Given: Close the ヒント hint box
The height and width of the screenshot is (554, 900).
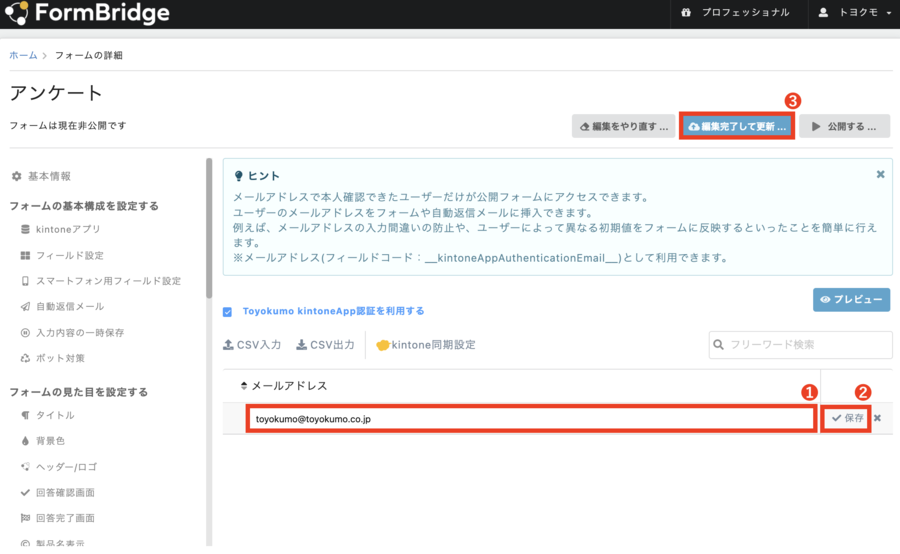Looking at the screenshot, I should pyautogui.click(x=880, y=175).
